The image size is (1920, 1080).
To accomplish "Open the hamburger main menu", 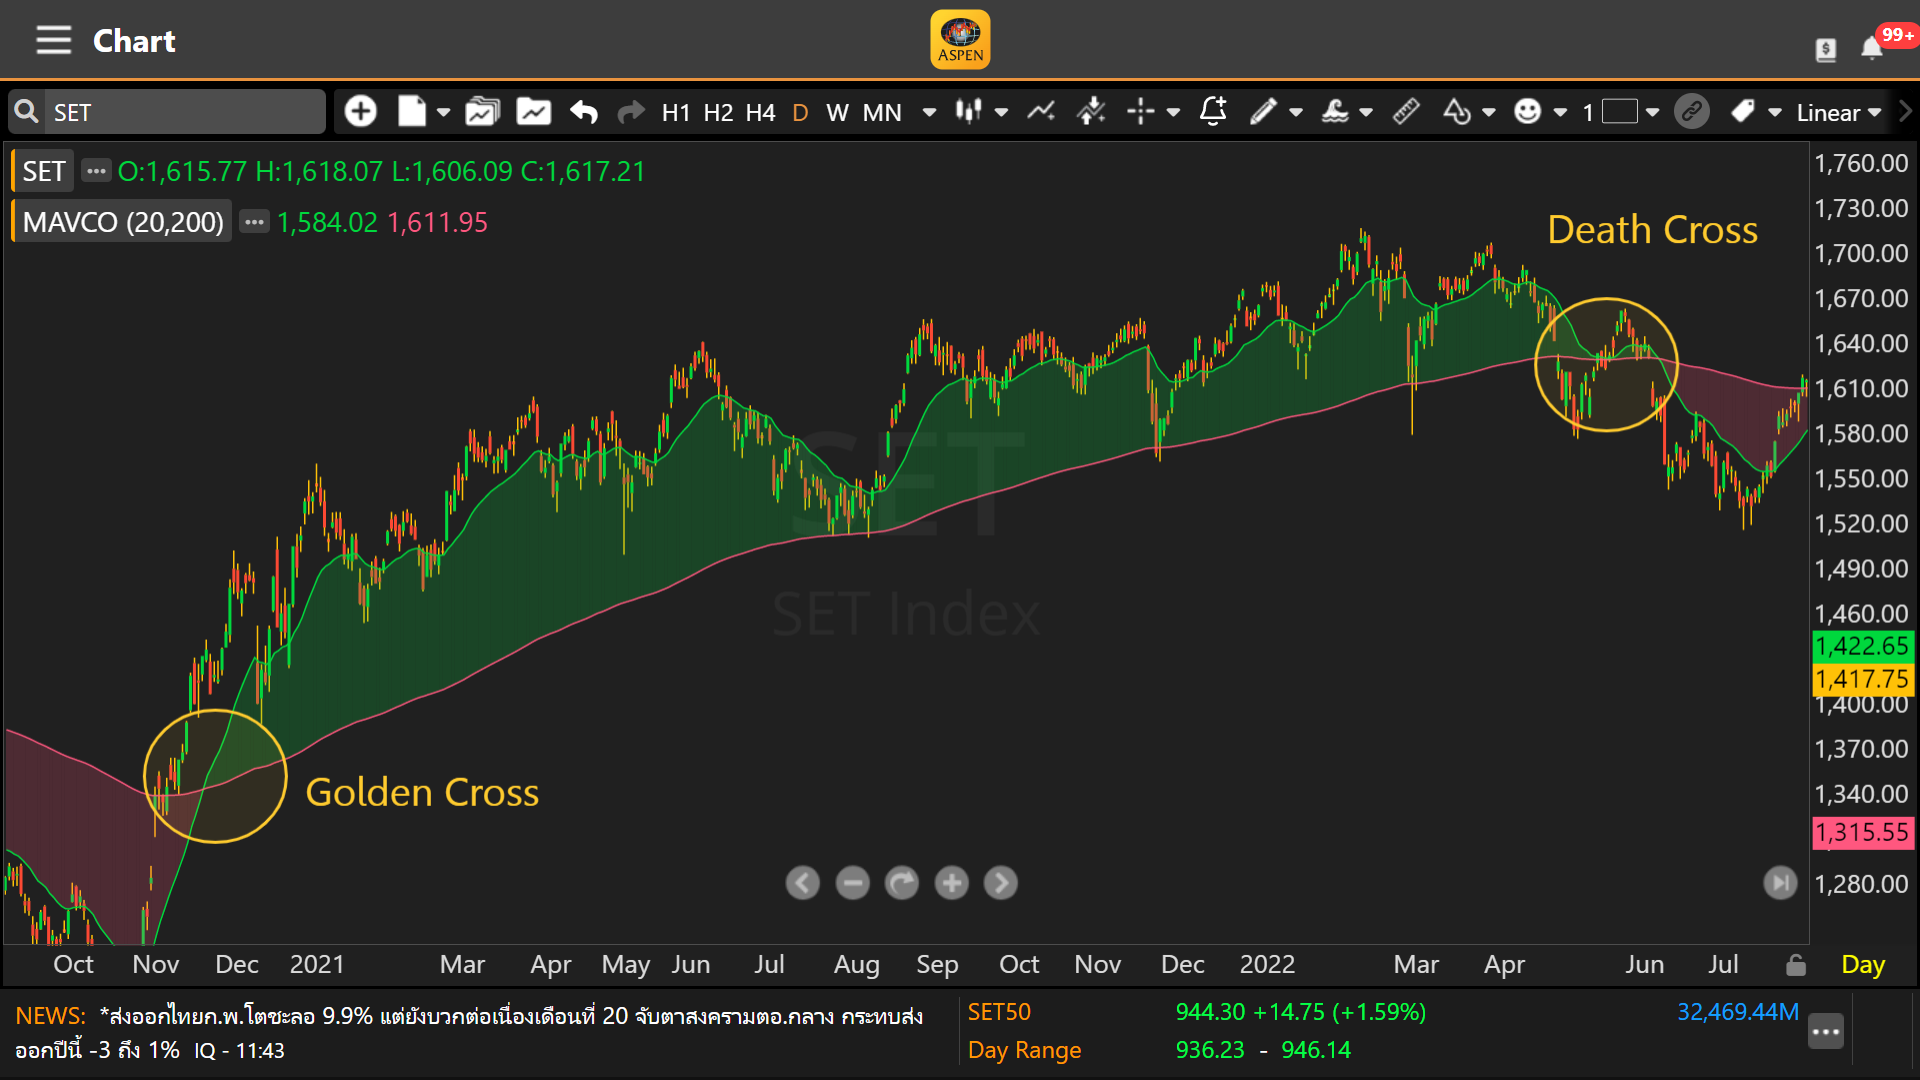I will click(54, 41).
